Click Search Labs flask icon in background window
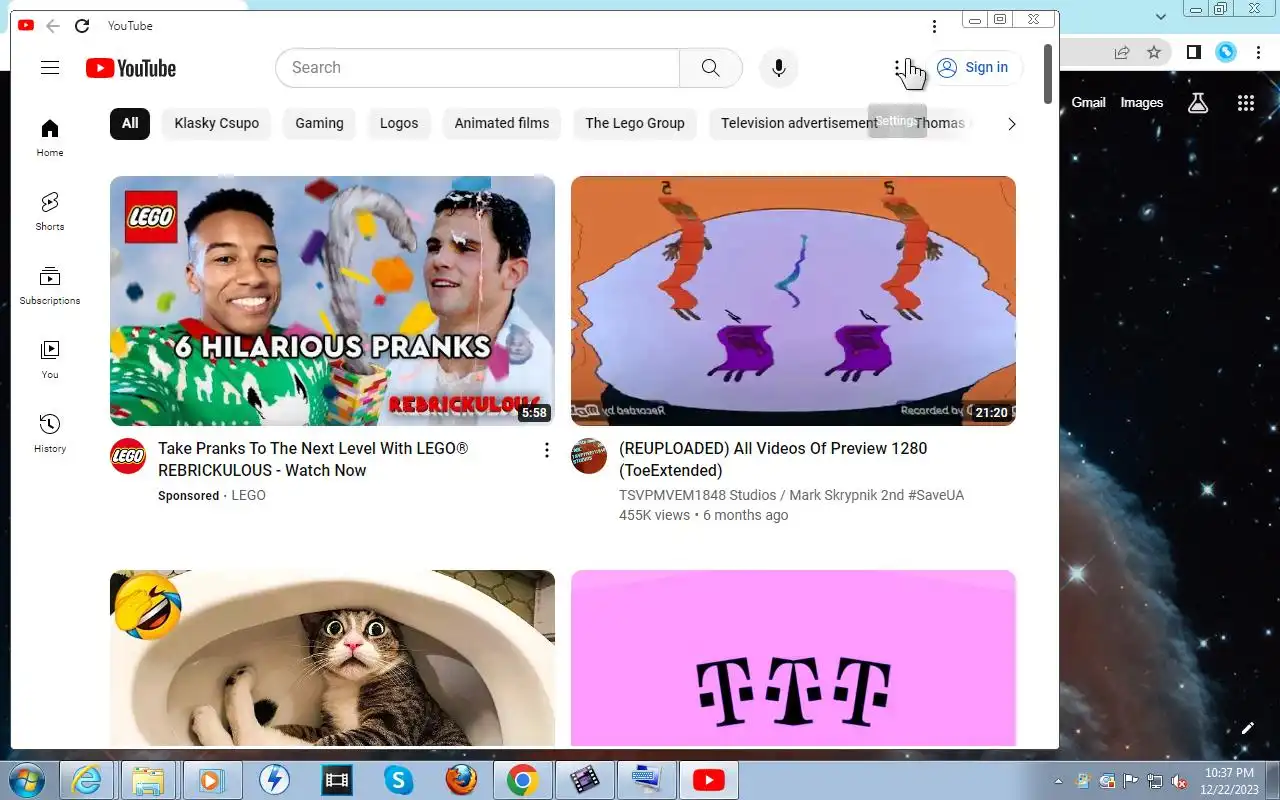The width and height of the screenshot is (1280, 800). [1198, 102]
